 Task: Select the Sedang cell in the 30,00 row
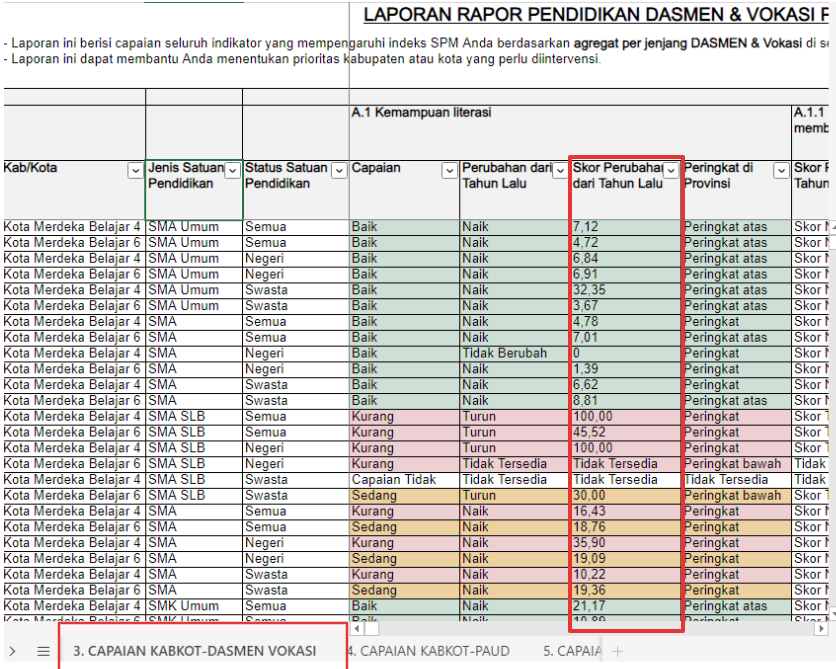(x=405, y=496)
